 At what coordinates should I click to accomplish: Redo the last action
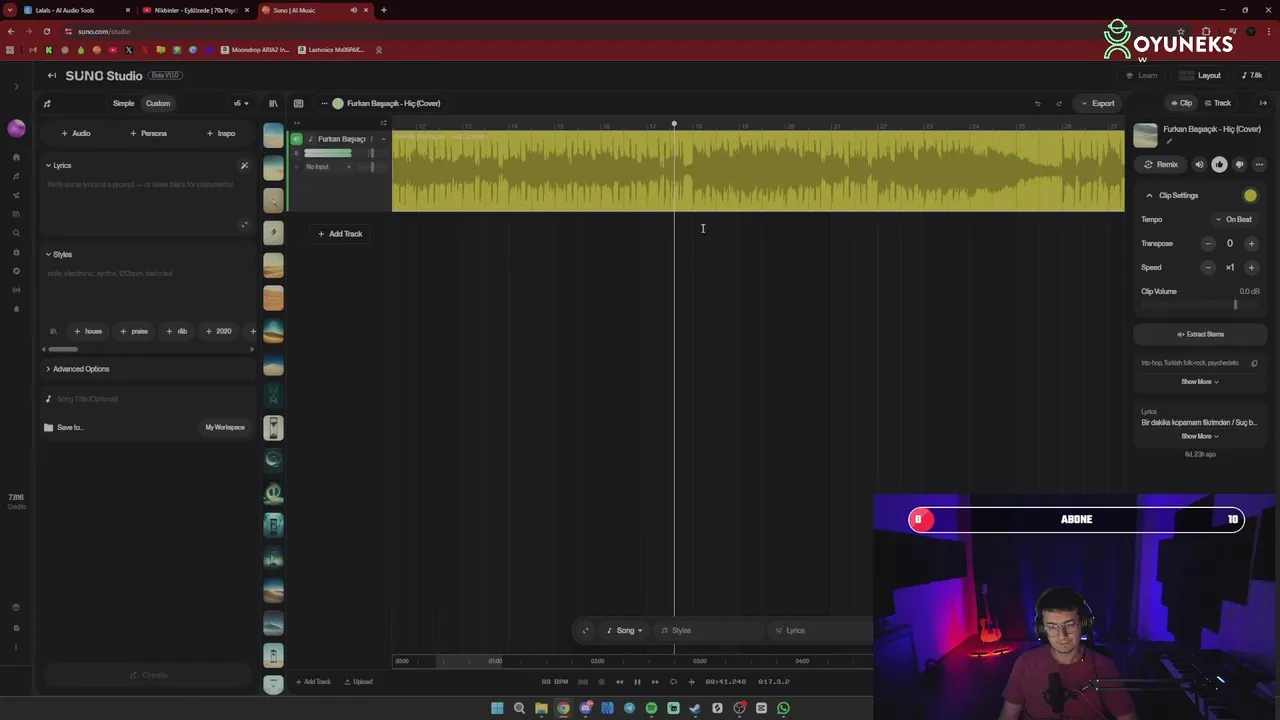tap(1059, 103)
